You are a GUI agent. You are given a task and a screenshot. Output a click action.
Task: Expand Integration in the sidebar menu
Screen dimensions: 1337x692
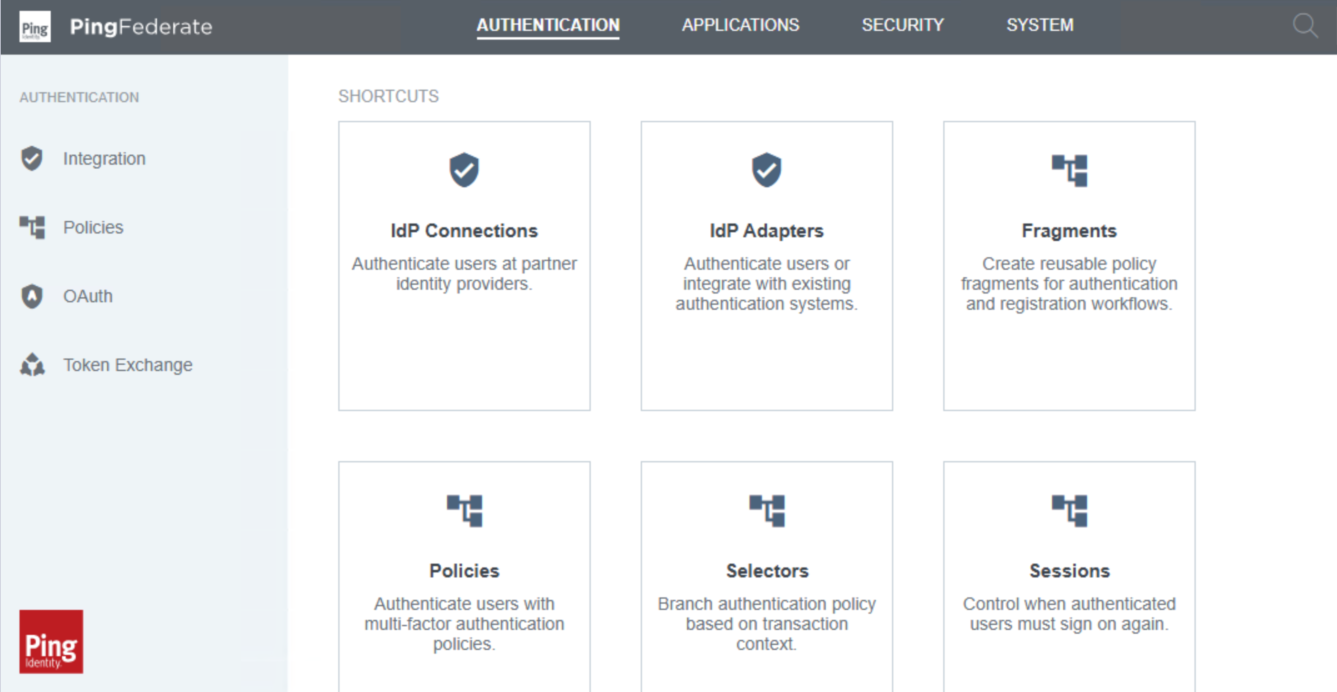tap(104, 159)
